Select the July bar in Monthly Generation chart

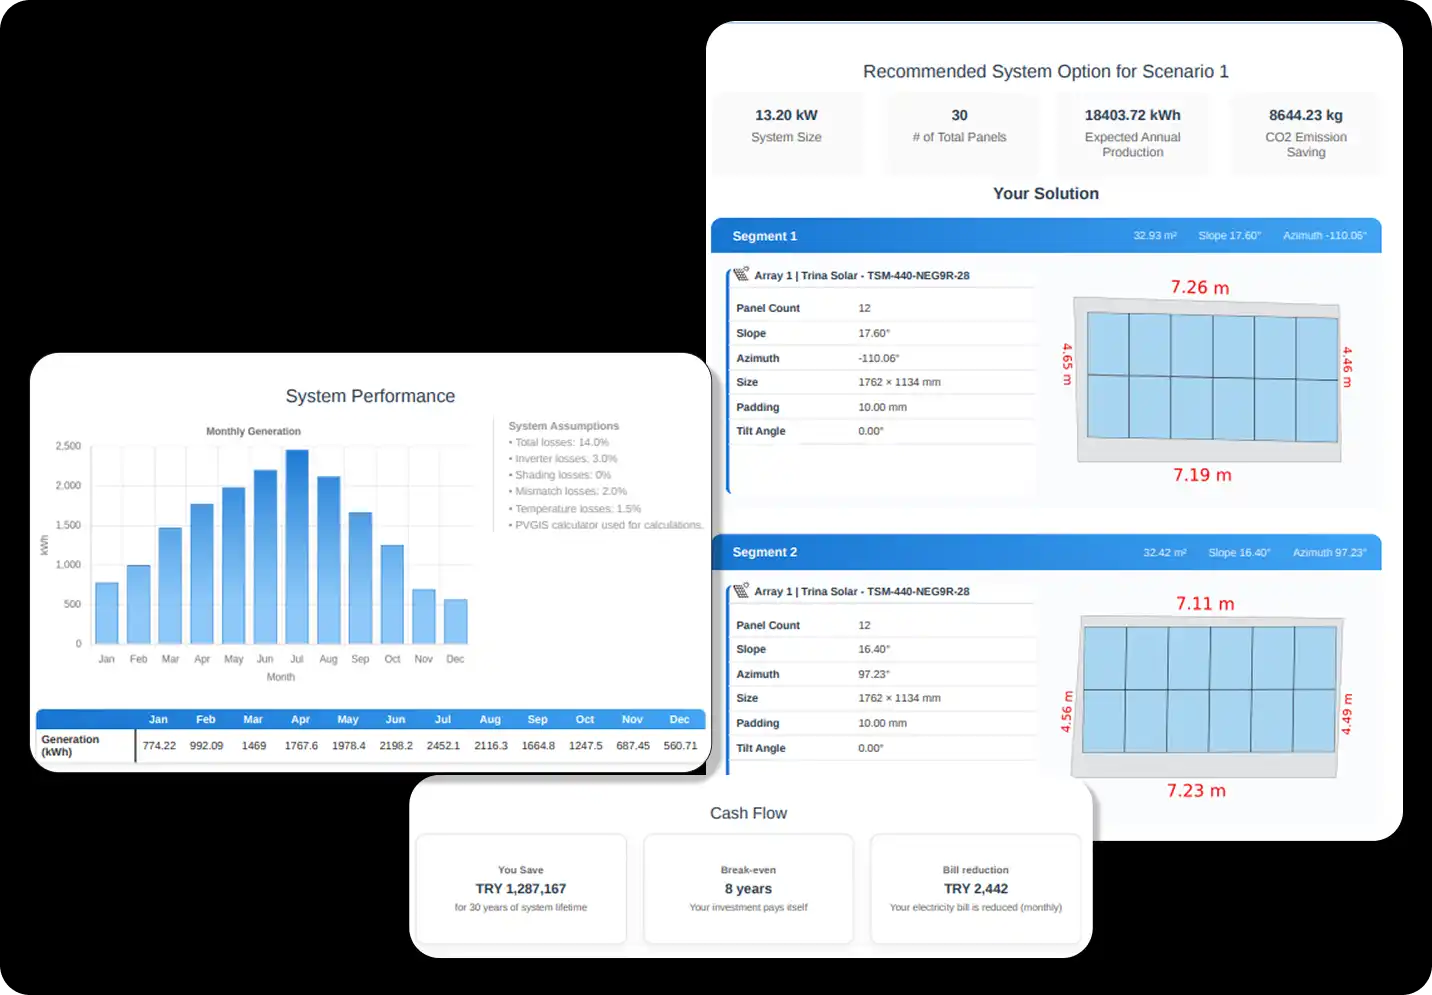tap(297, 547)
